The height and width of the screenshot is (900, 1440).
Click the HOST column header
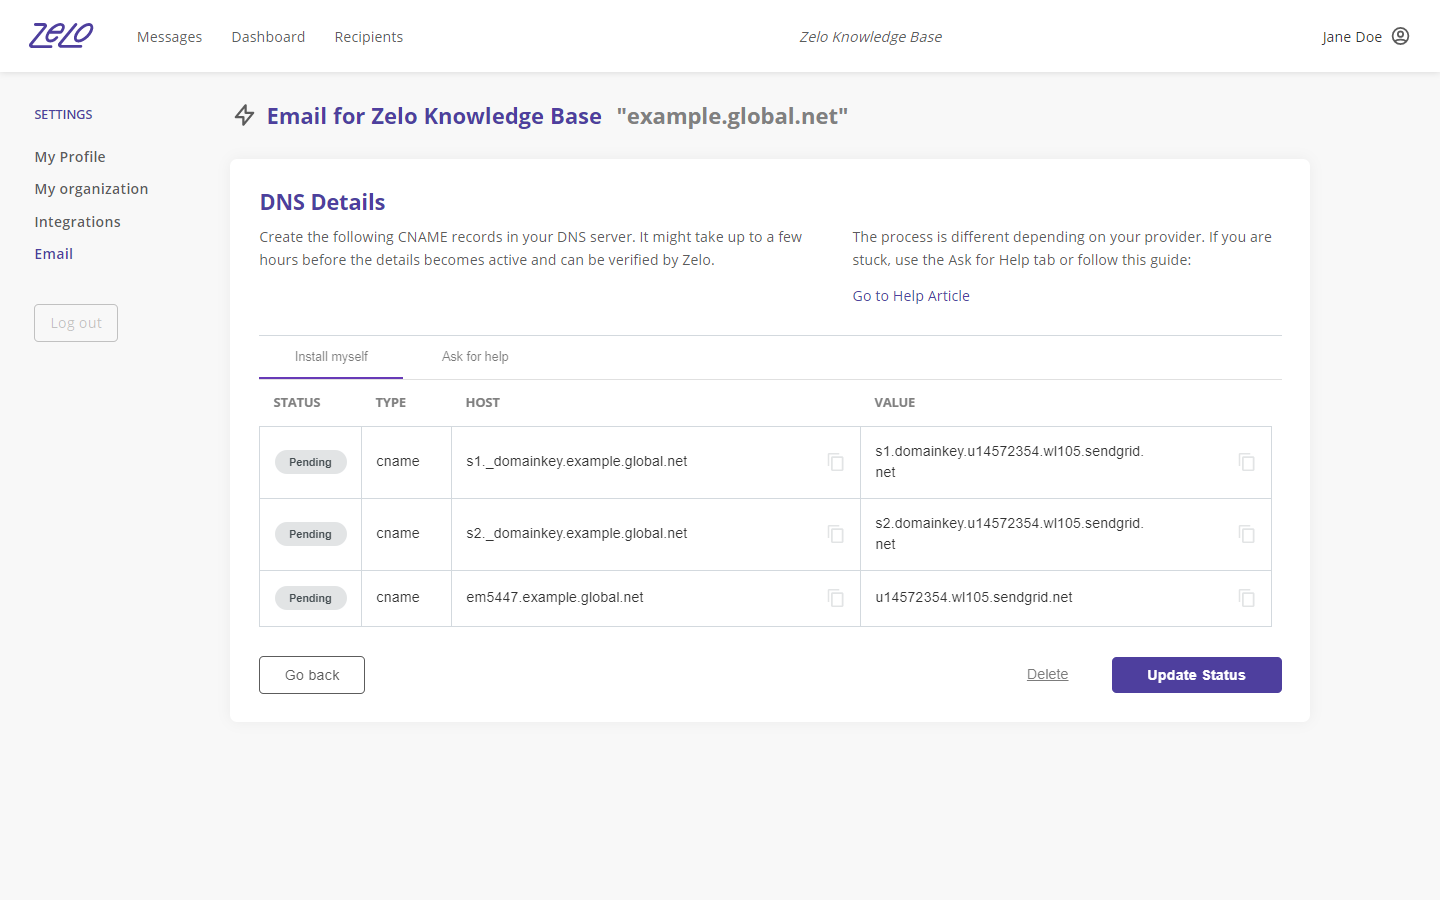[483, 402]
